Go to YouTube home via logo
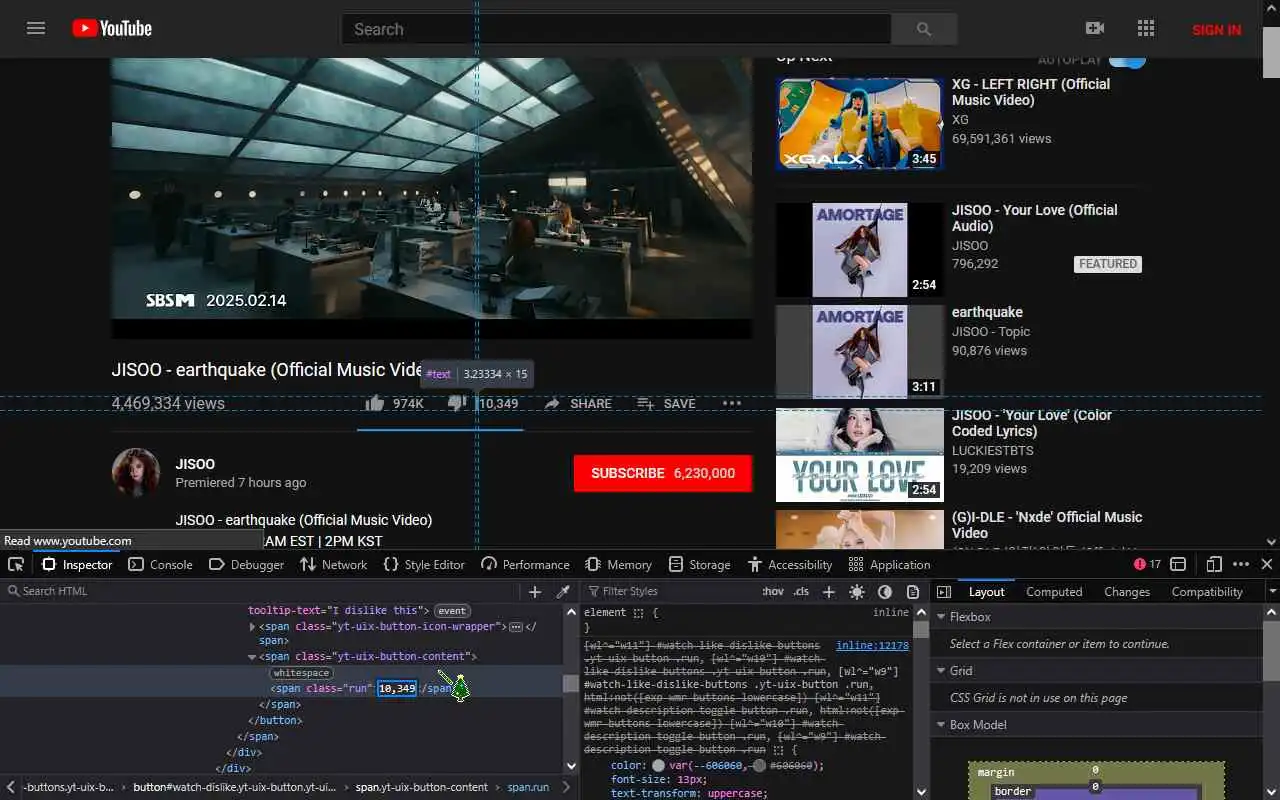Screen dimensions: 1280x800 [x=112, y=28]
